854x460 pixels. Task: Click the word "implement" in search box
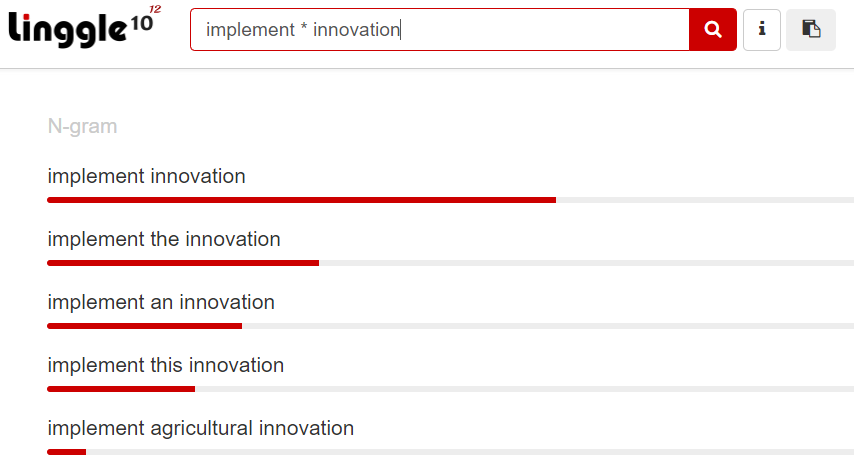tap(250, 30)
